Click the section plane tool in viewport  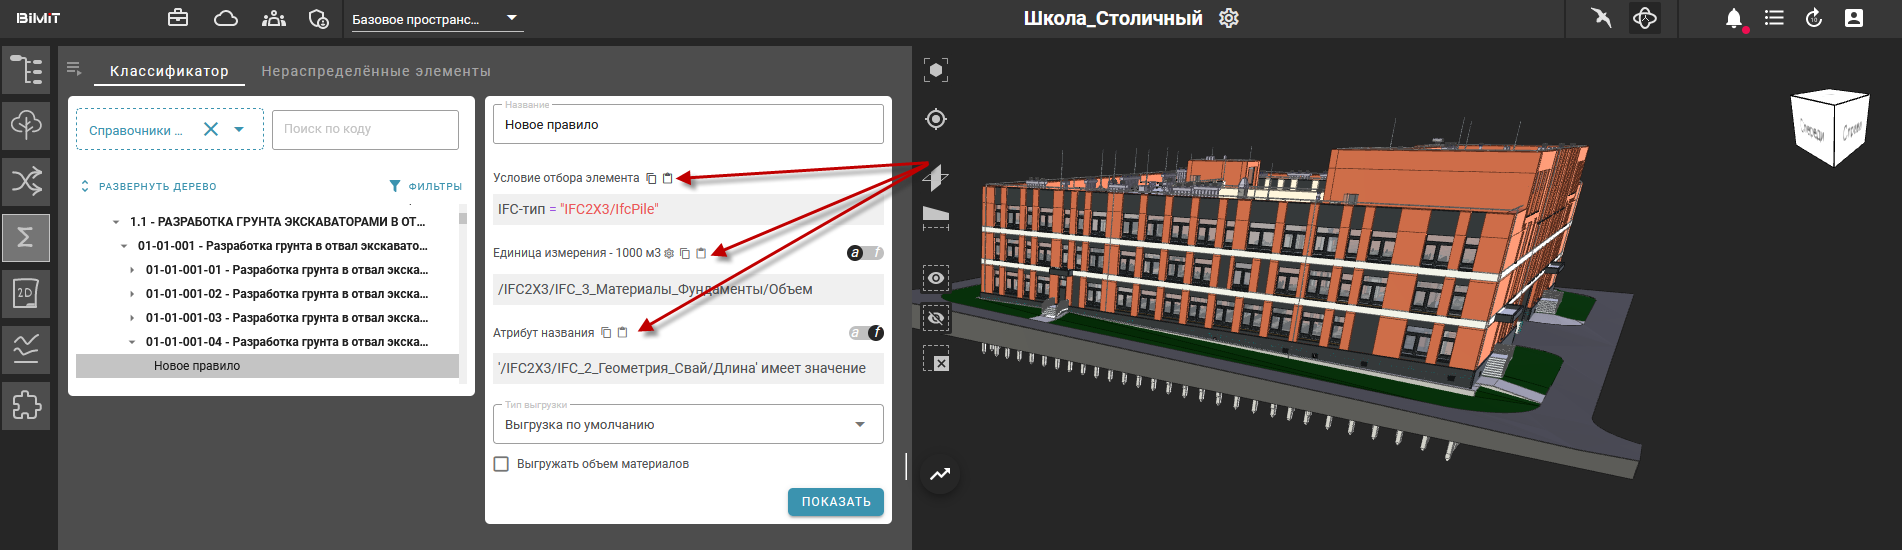tap(935, 178)
